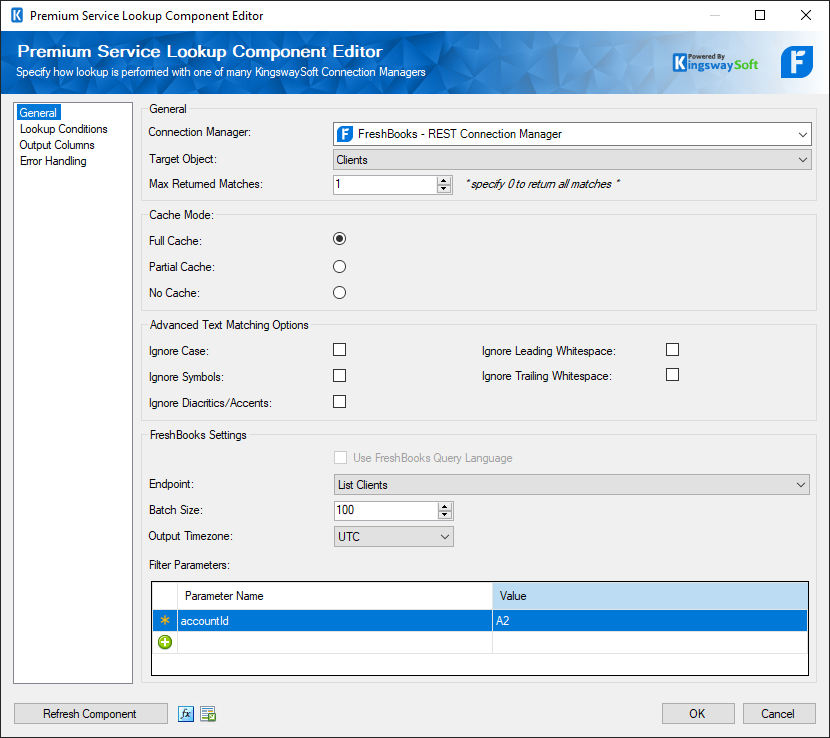The image size is (830, 738).
Task: Click the asterisk indicator on accountId row
Action: point(164,619)
